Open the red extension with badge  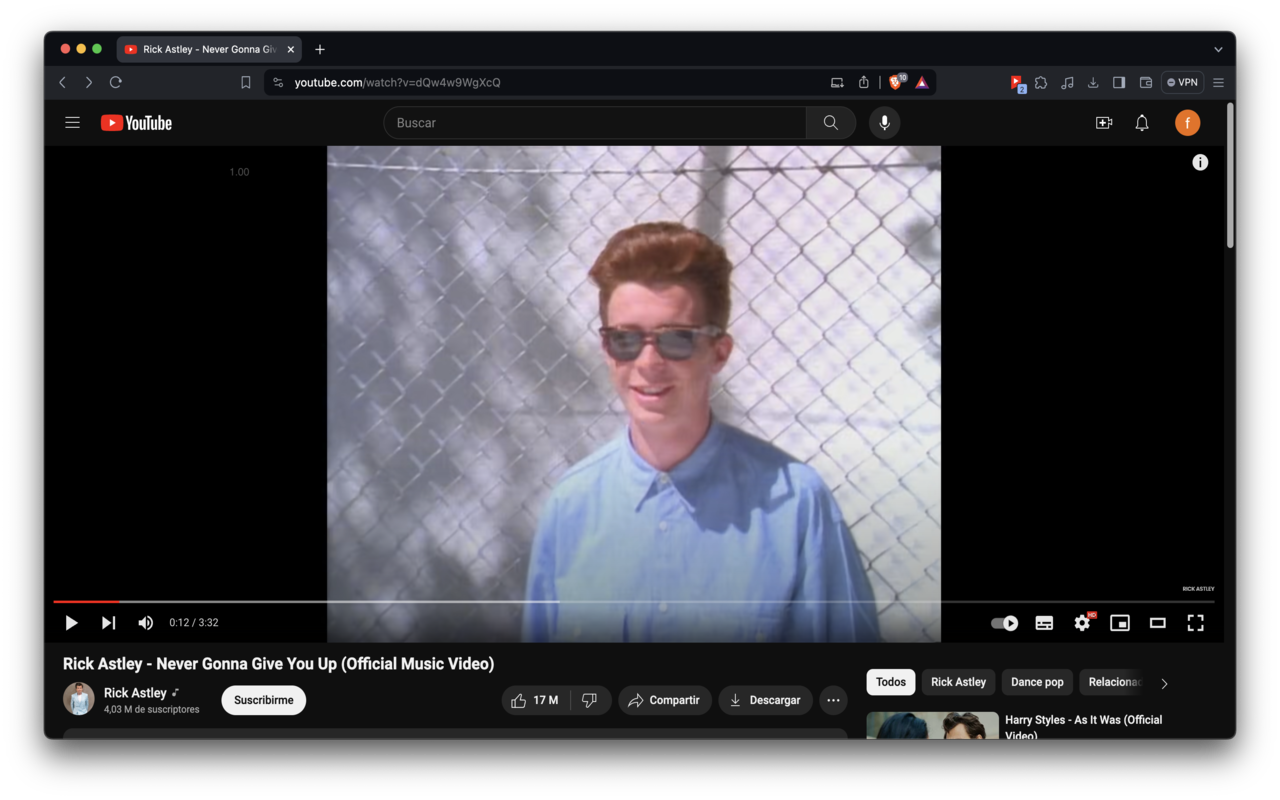coord(1017,83)
